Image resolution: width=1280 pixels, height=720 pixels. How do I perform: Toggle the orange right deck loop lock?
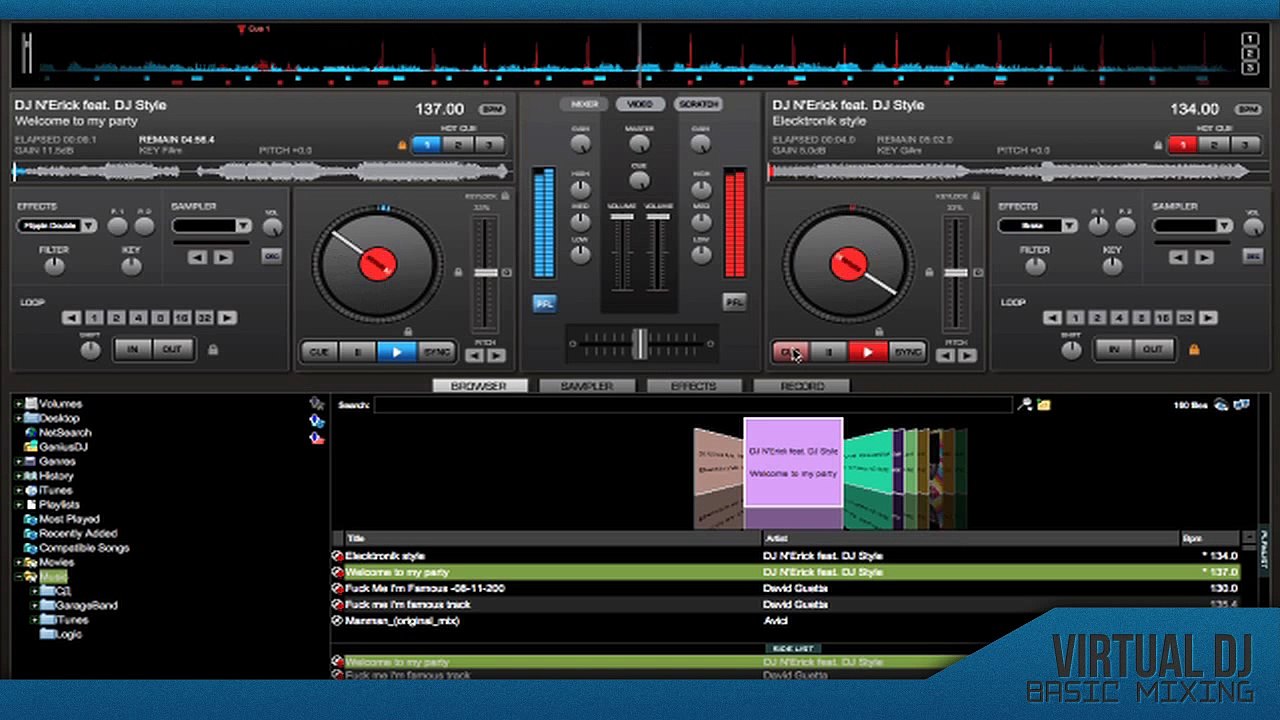pos(1193,349)
